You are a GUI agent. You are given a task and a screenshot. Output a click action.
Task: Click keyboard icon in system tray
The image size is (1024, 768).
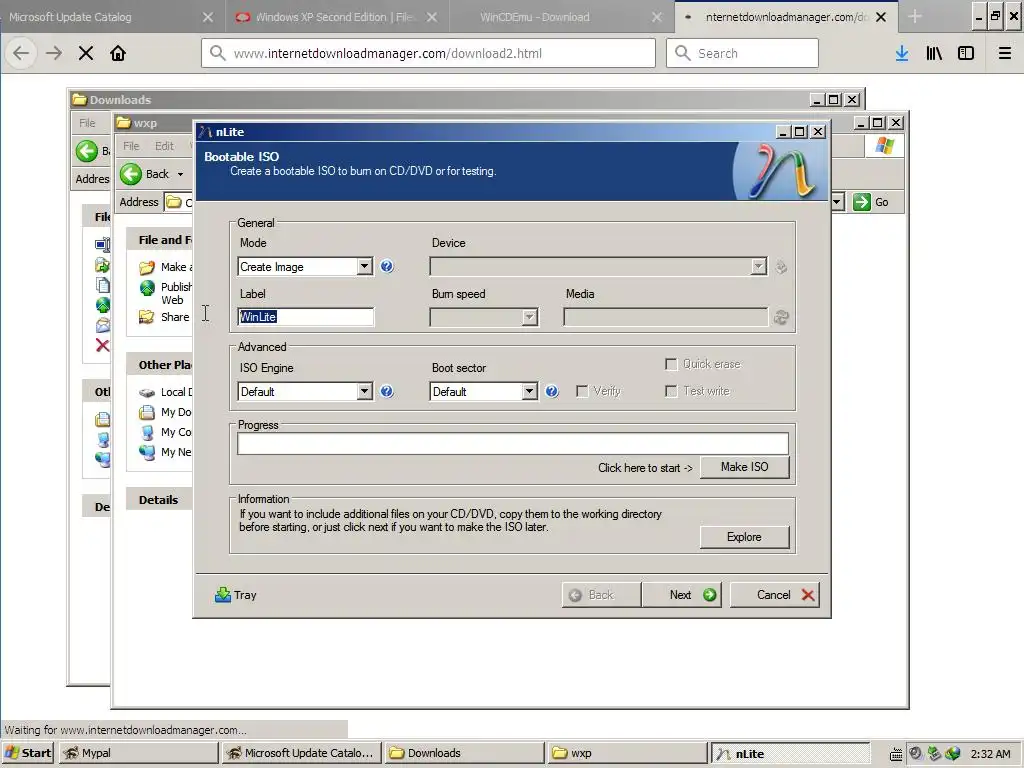point(896,754)
